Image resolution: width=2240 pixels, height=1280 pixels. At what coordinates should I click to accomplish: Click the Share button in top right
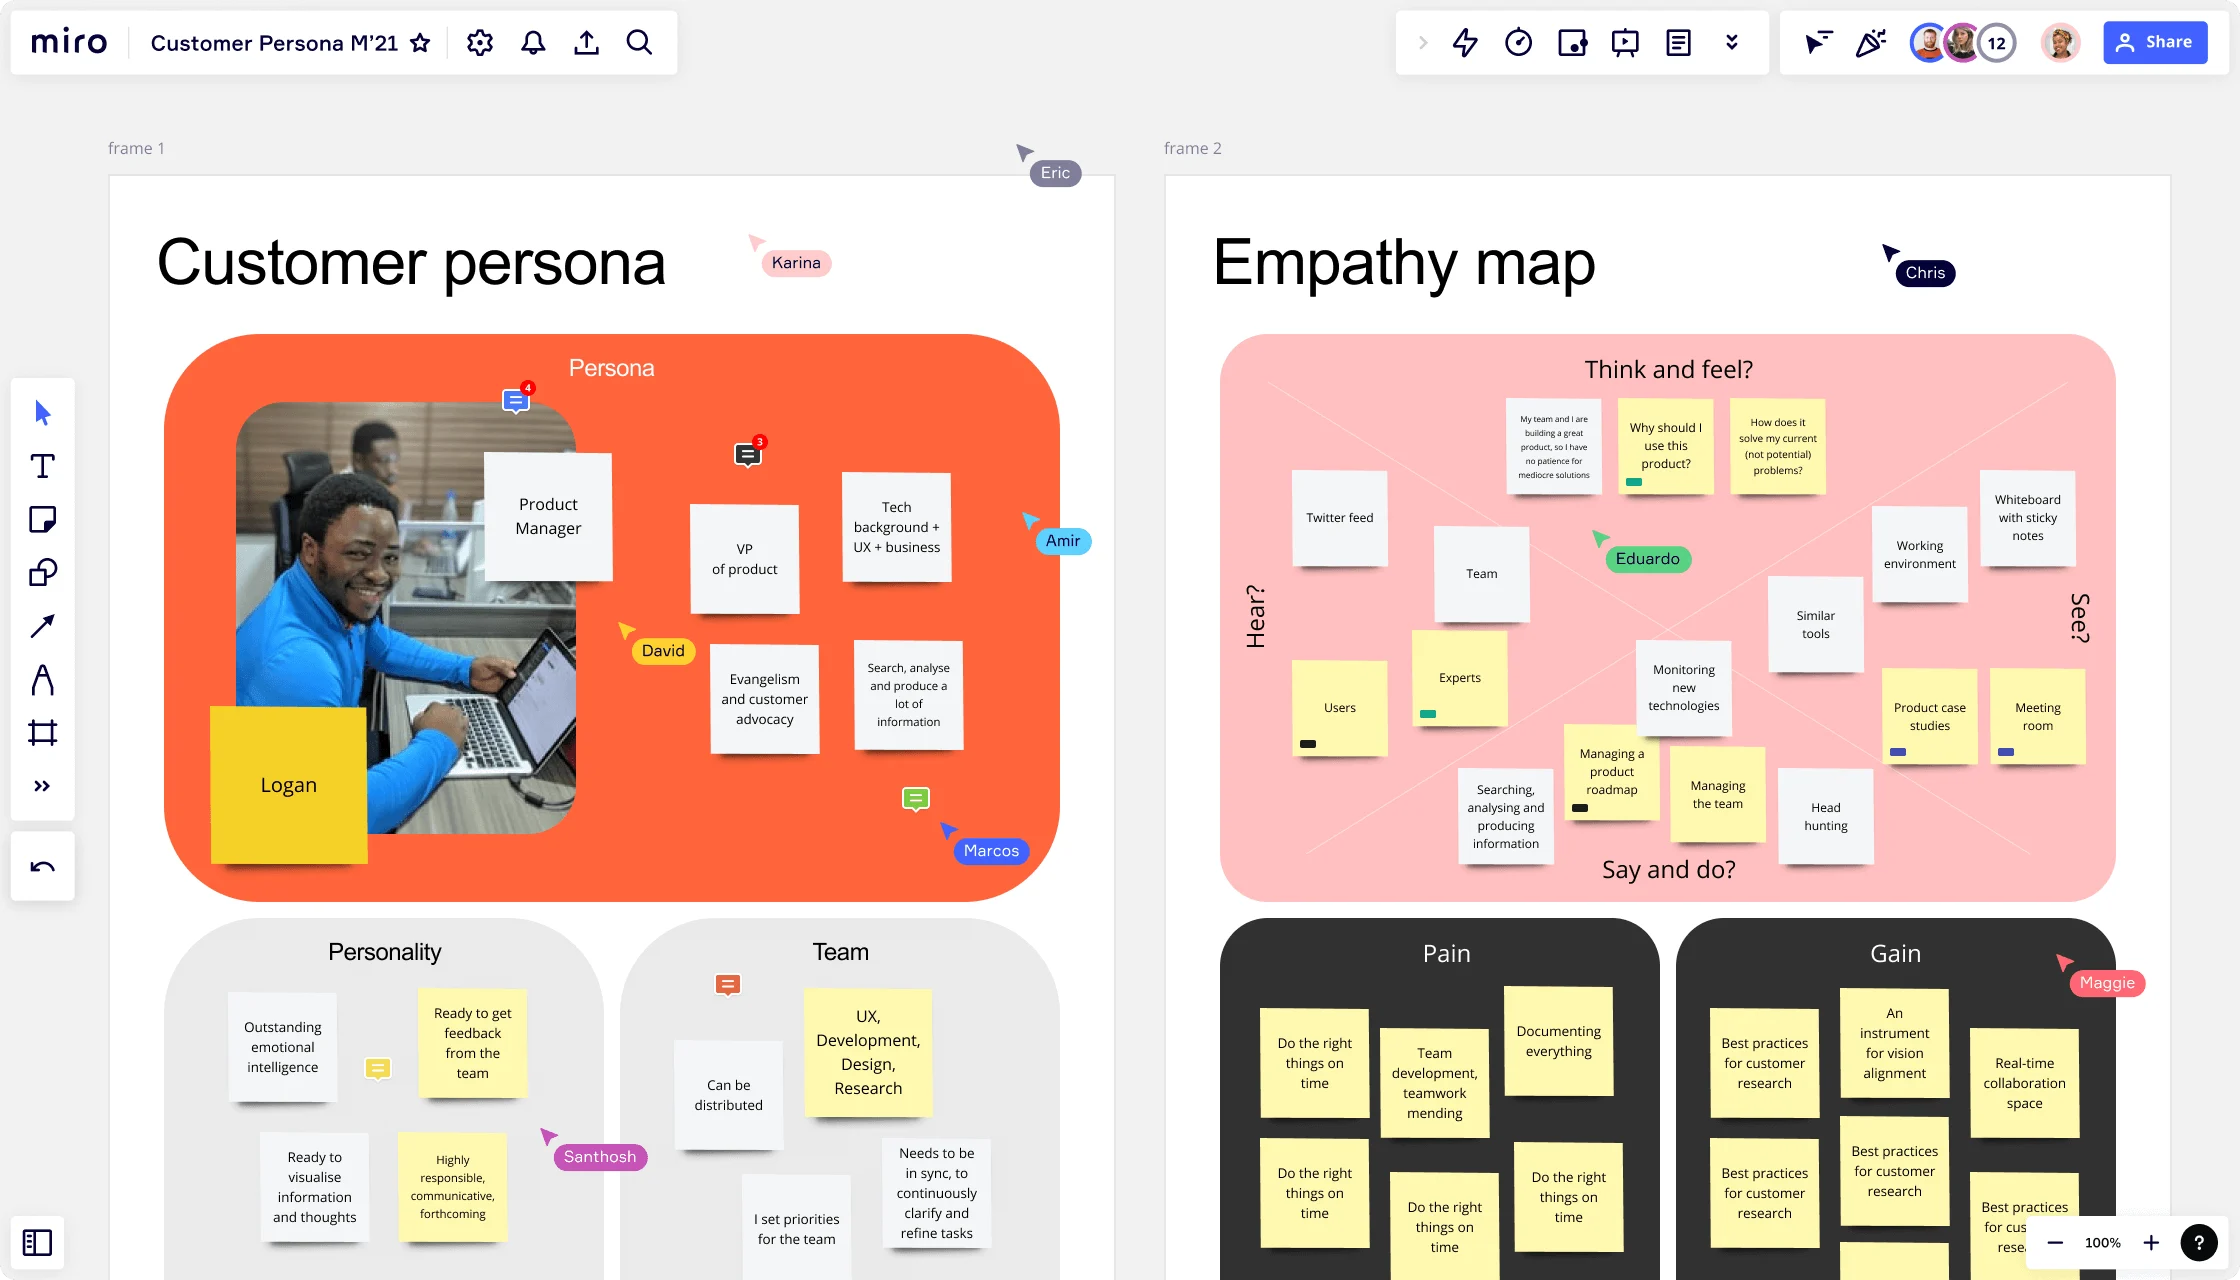(2155, 42)
